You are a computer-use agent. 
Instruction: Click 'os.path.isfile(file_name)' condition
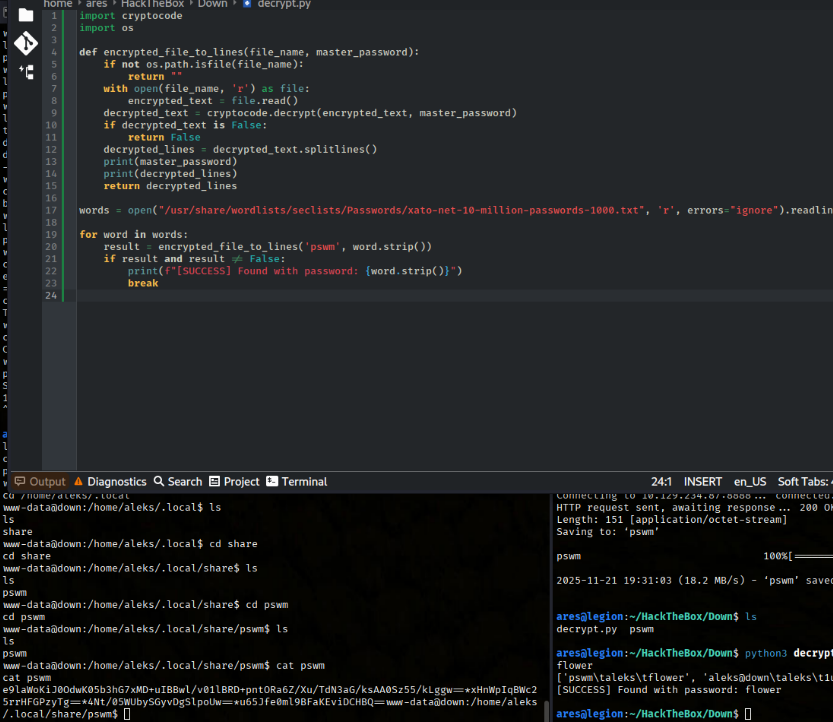click(222, 64)
